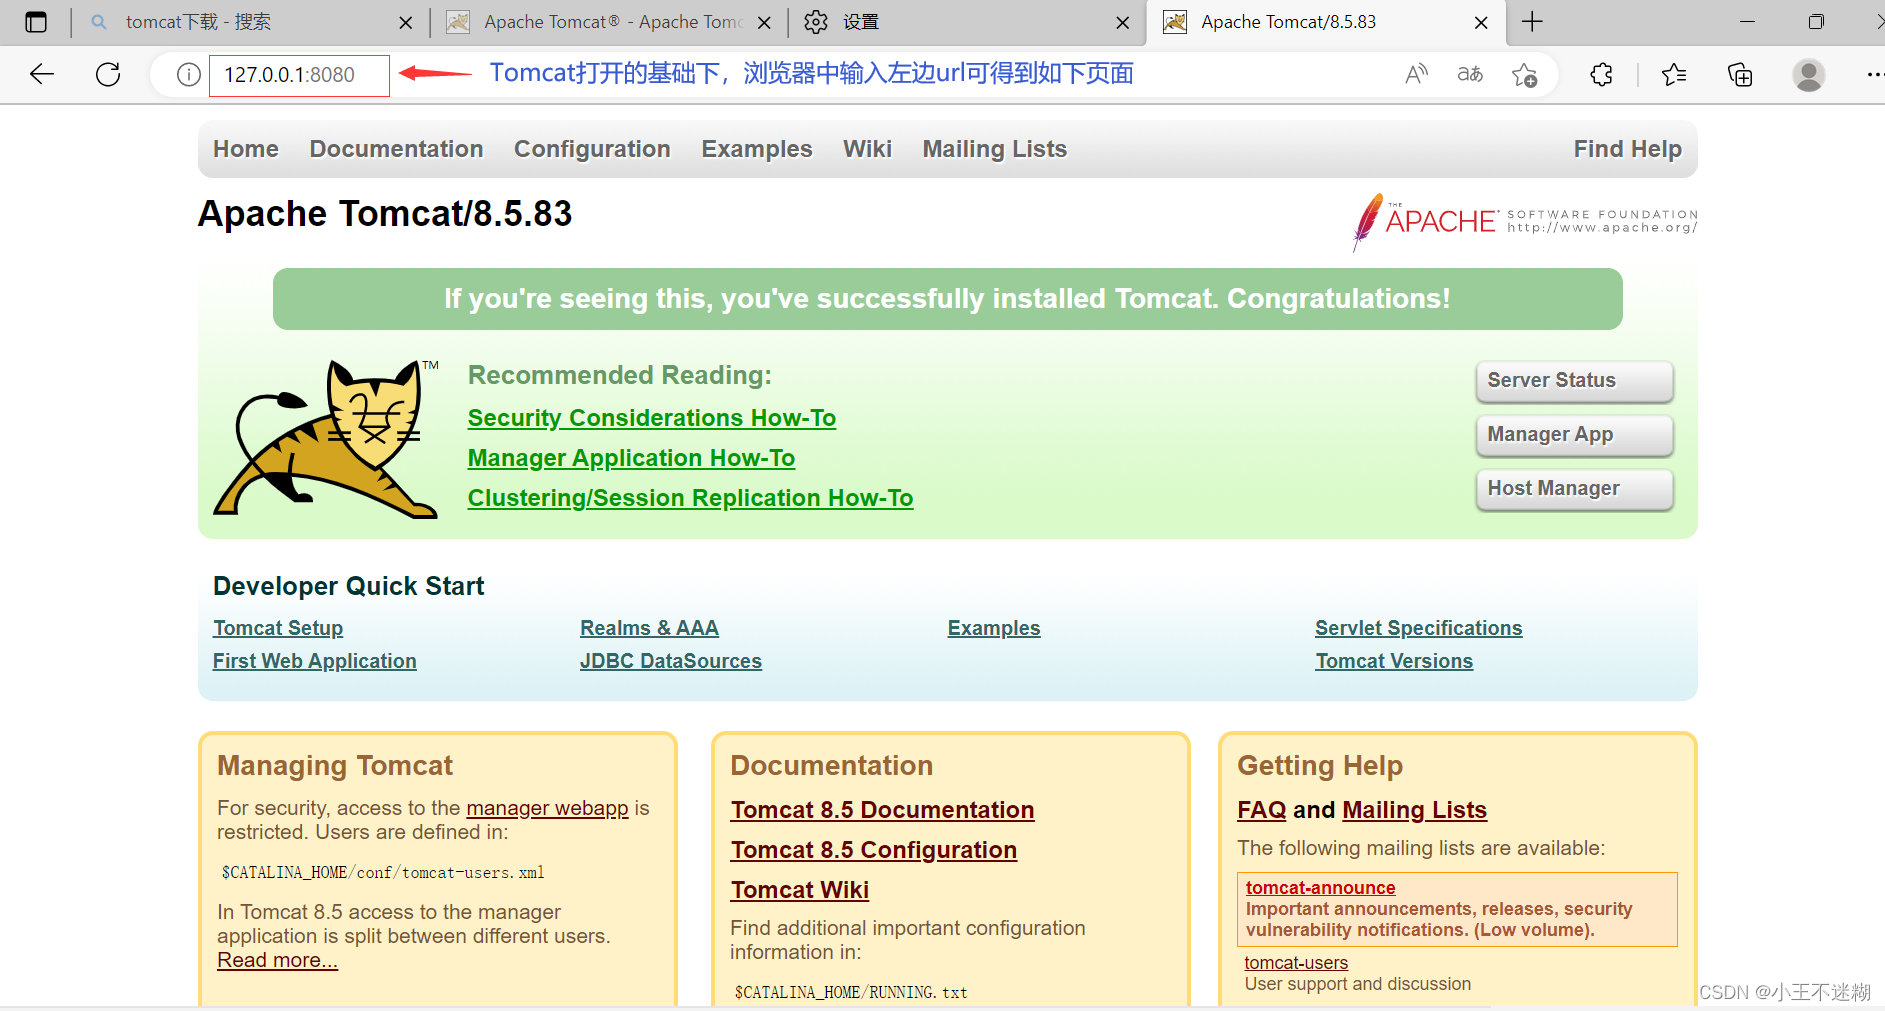
Task: Close the 设置 tab
Action: click(x=1123, y=22)
